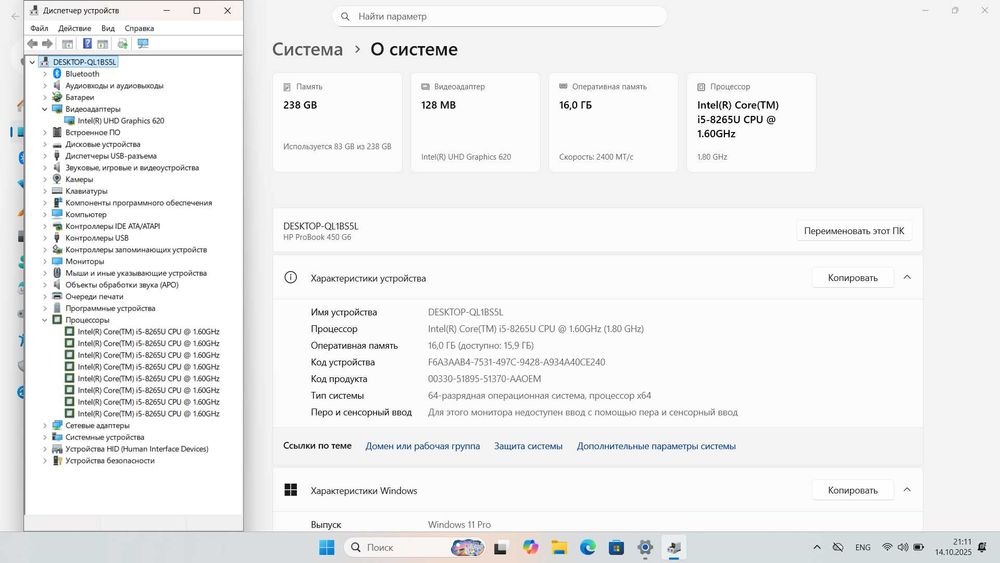Click the Память 238 GB card
This screenshot has height=563, width=1000.
click(337, 122)
